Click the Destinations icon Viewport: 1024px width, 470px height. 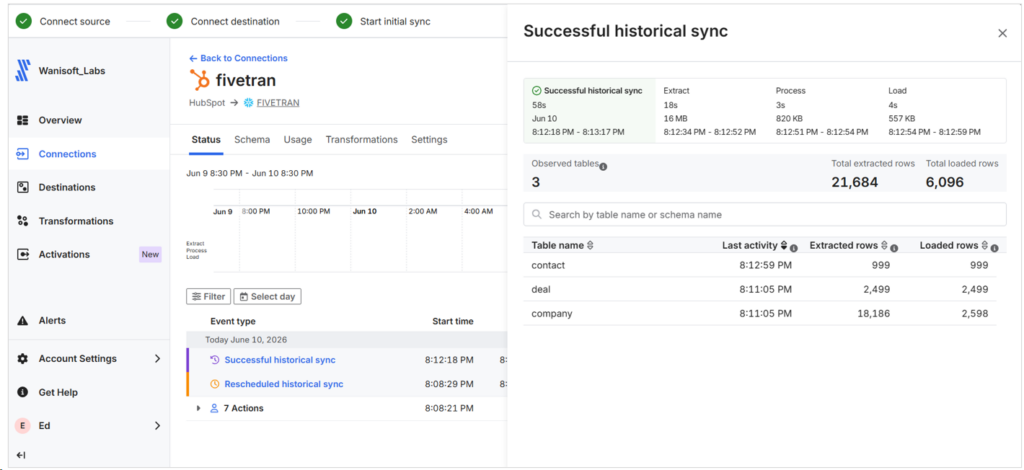23,187
